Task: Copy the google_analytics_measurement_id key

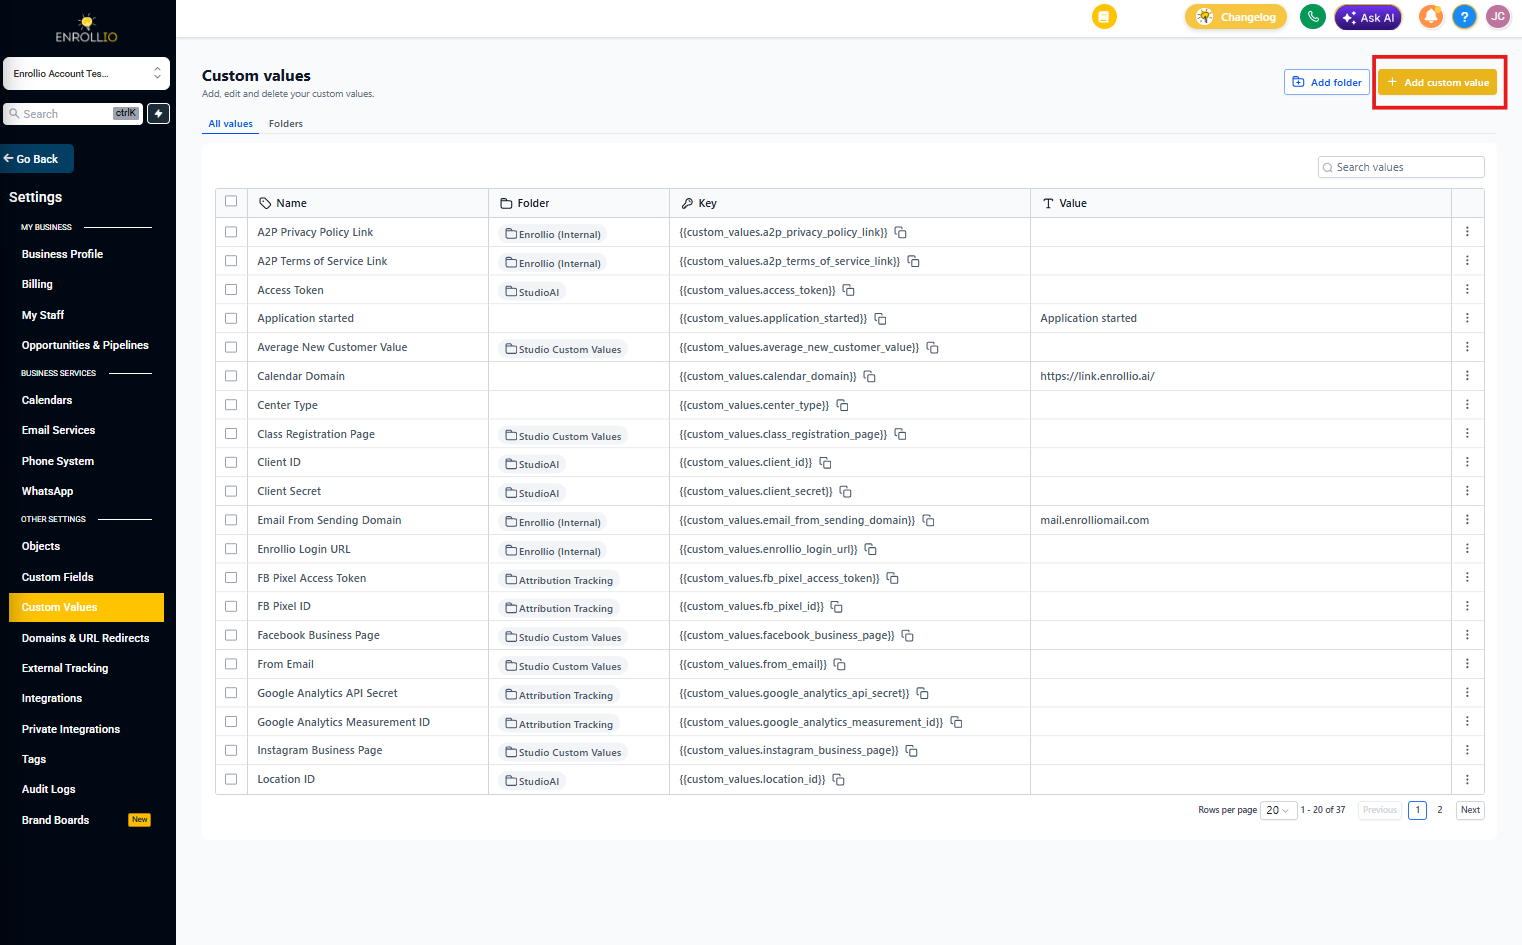Action: [956, 723]
